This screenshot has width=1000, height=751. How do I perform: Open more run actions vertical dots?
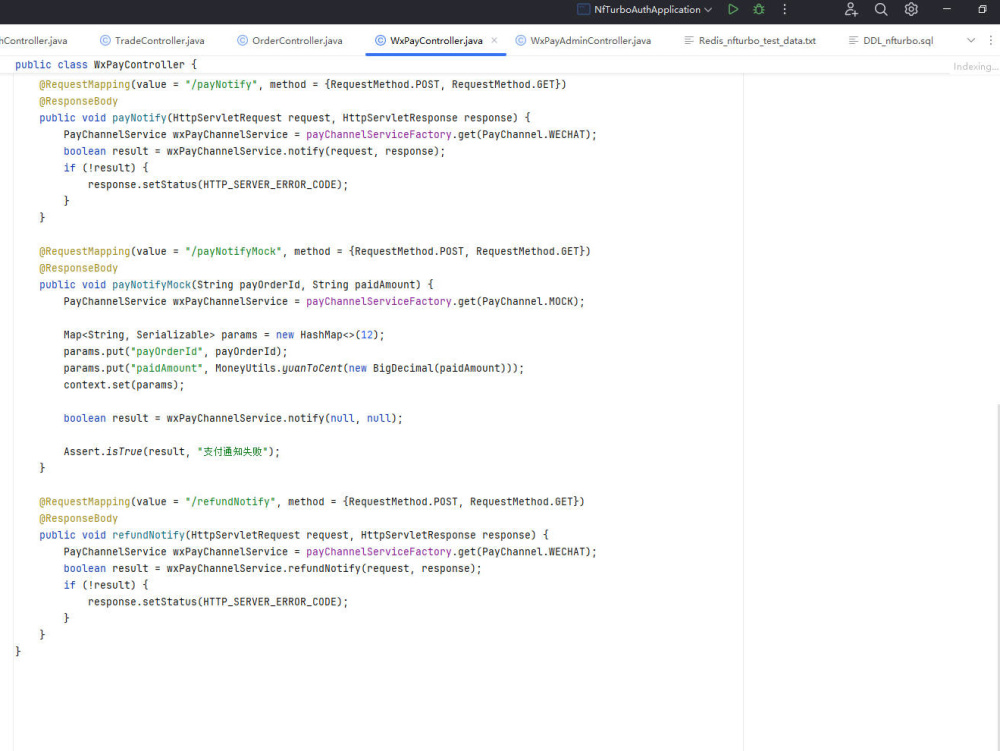point(784,10)
